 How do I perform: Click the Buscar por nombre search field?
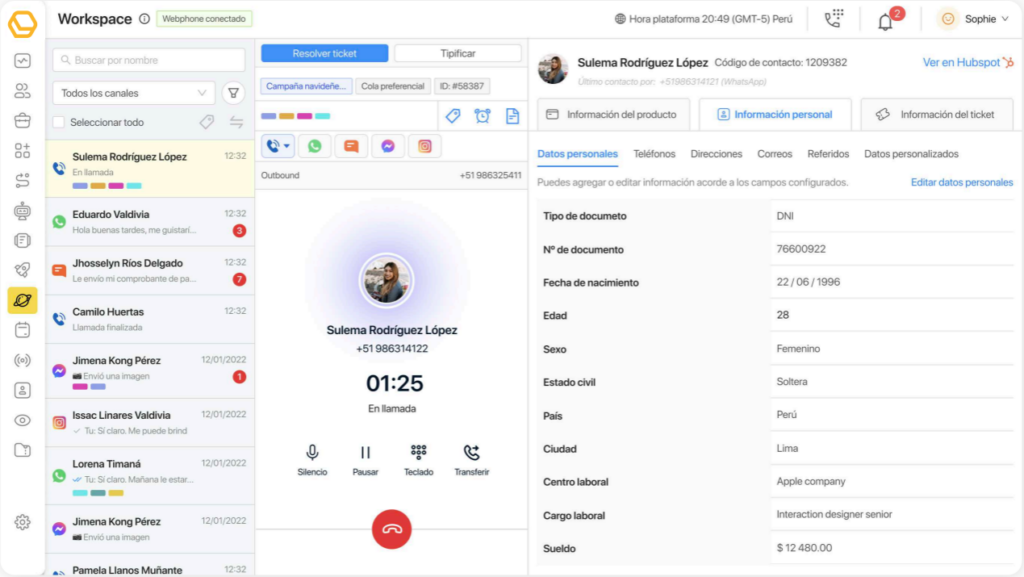(x=149, y=60)
